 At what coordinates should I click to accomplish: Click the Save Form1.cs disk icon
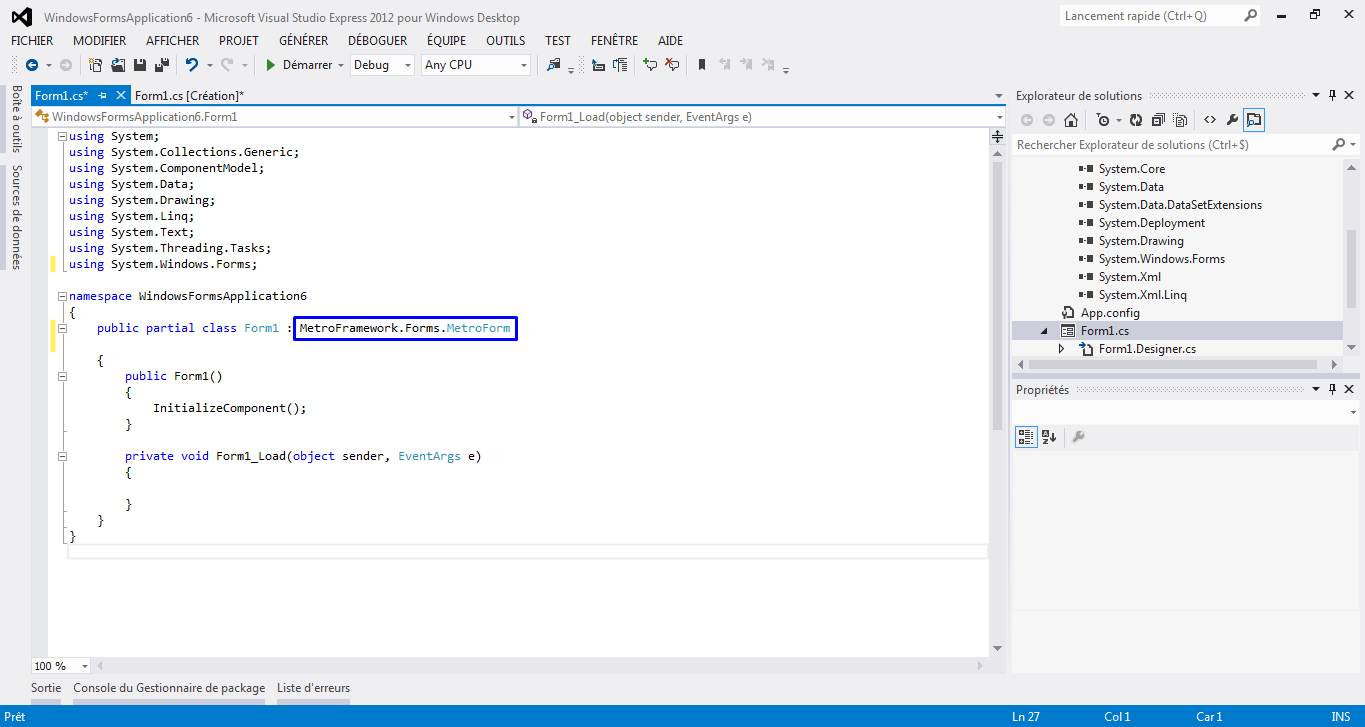[140, 65]
